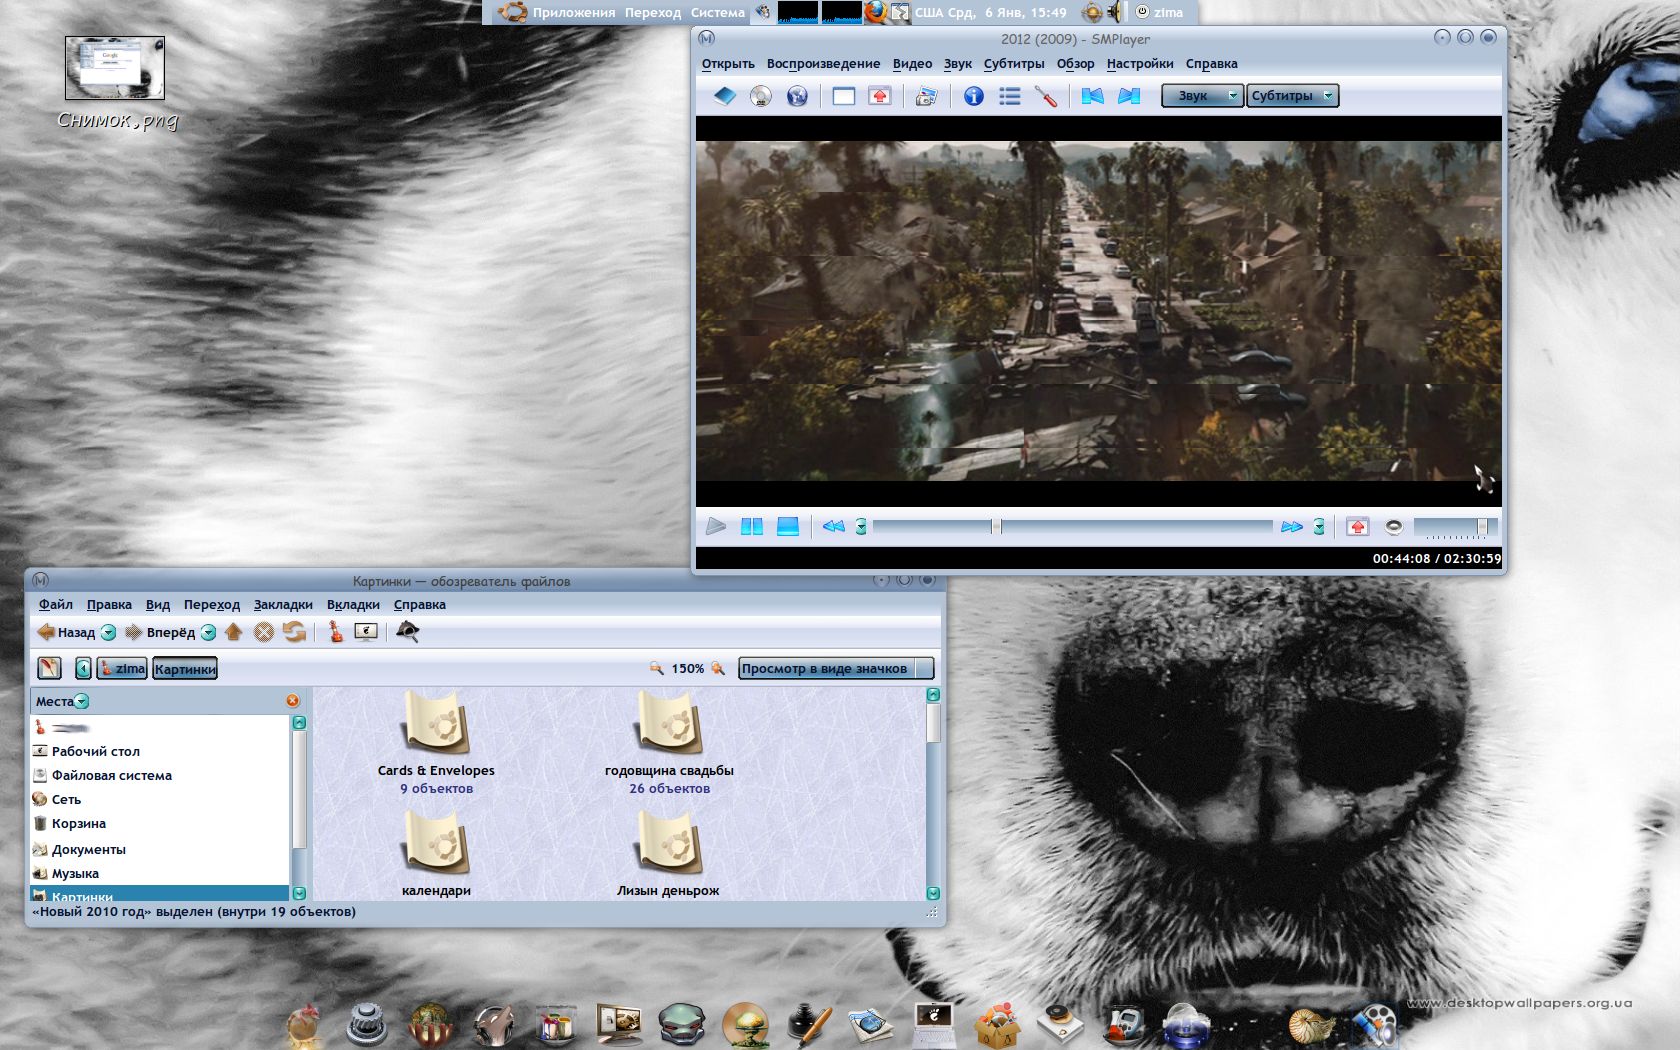Toggle text location entry pencil icon
This screenshot has width=1680, height=1050.
pos(49,668)
